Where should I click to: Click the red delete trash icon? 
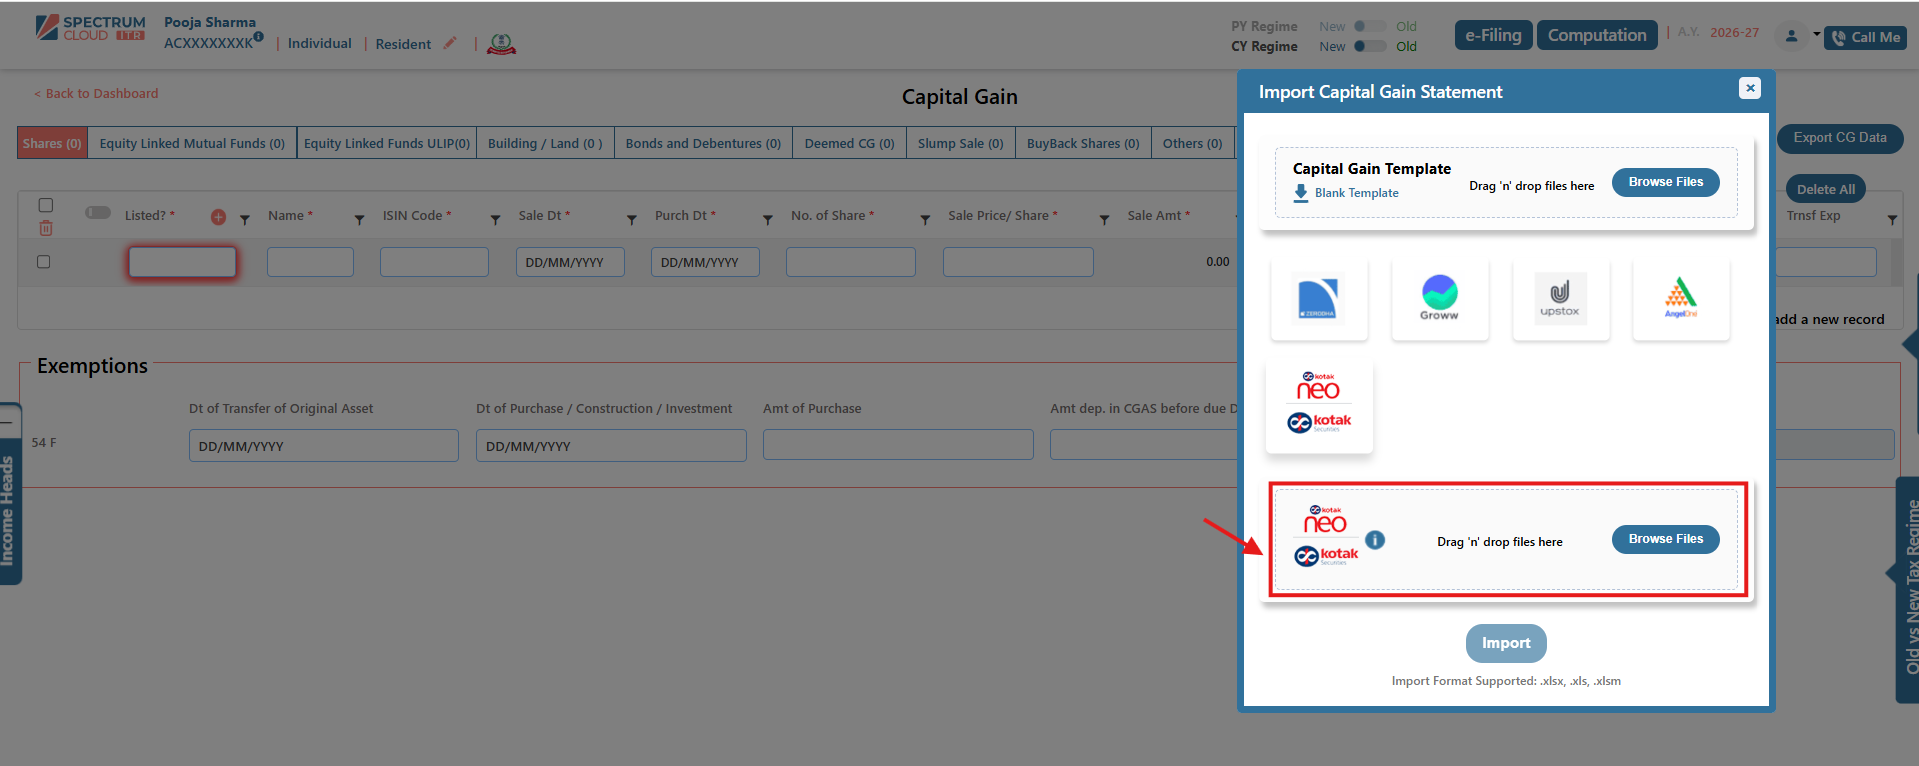coord(46,229)
